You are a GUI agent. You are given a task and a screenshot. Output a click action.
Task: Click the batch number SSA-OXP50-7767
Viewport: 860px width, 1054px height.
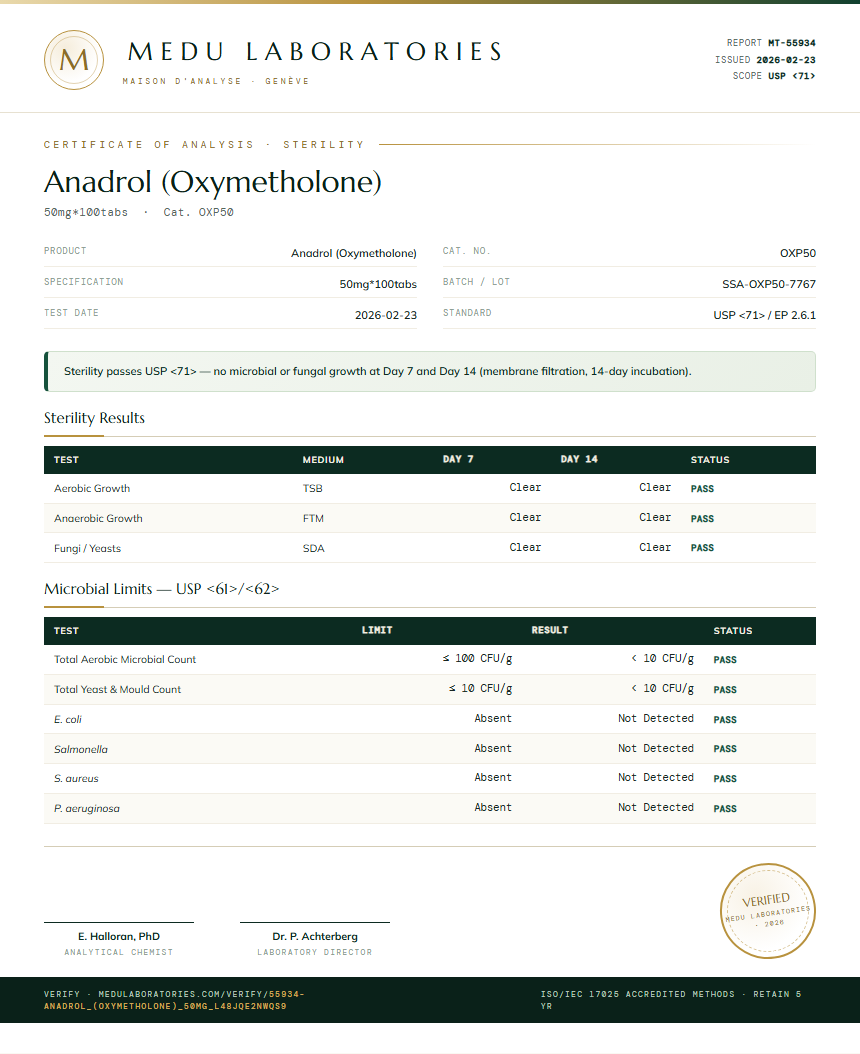769,284
